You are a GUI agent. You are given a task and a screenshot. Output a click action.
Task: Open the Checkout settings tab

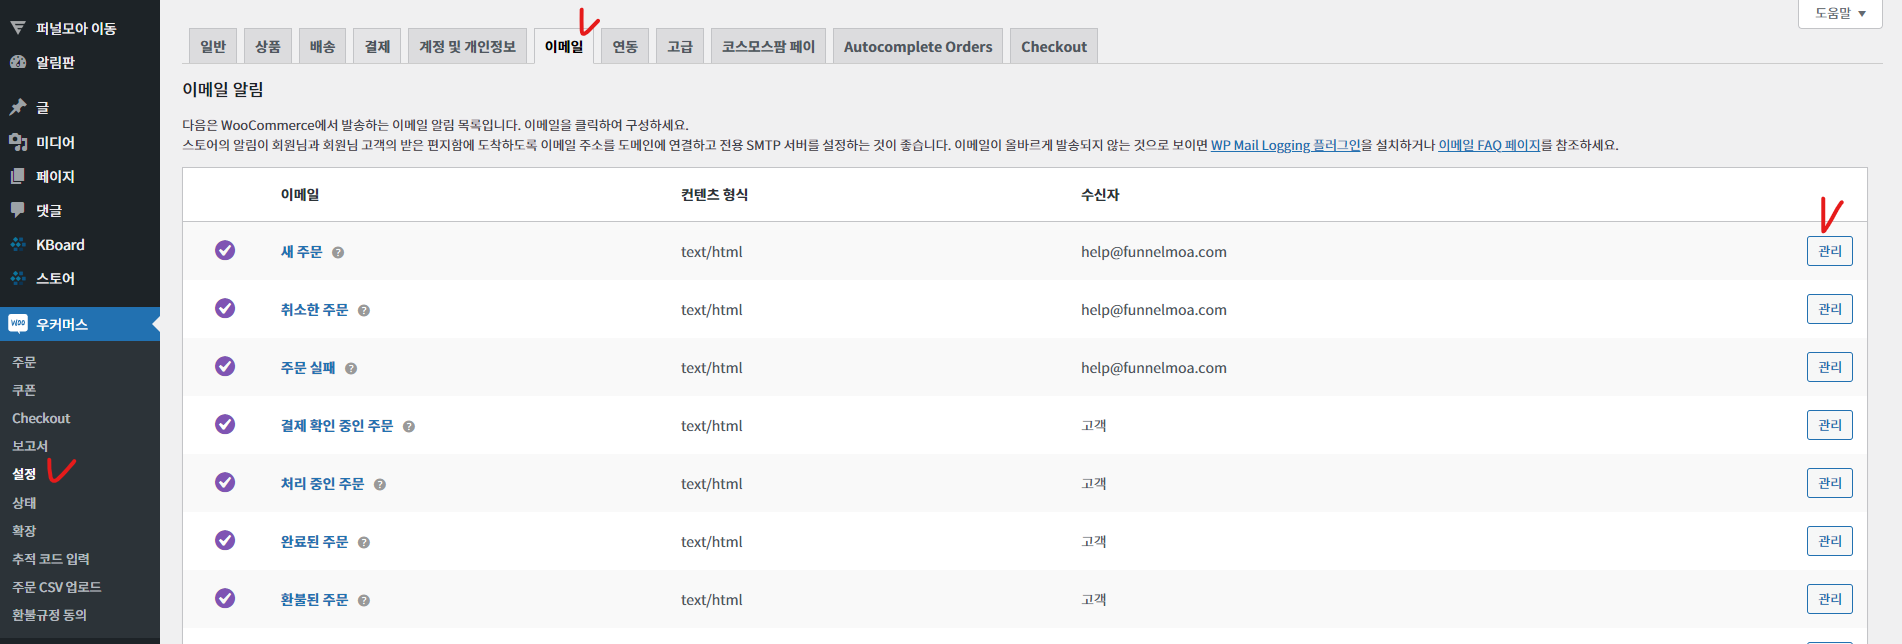point(1054,46)
